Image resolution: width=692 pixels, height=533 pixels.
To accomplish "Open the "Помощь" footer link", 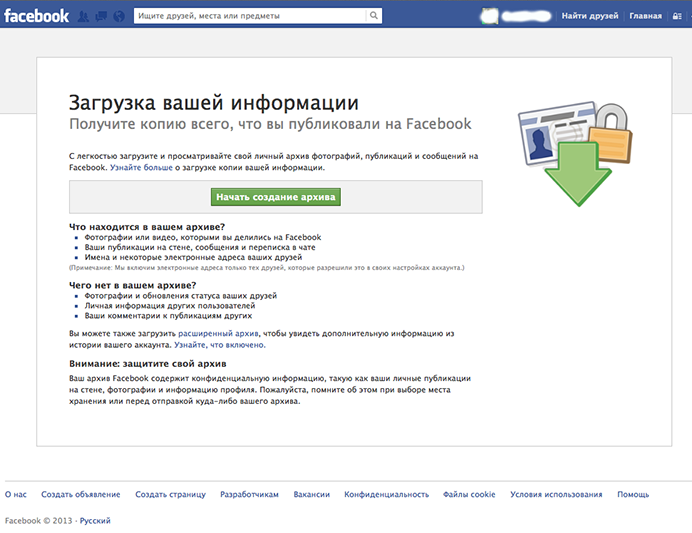I will pos(633,495).
